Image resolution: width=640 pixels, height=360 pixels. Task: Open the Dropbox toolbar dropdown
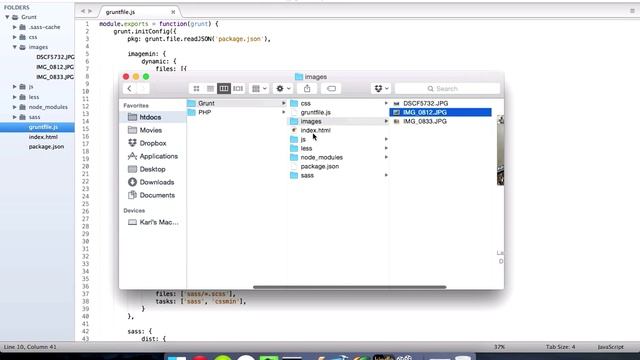click(x=381, y=89)
